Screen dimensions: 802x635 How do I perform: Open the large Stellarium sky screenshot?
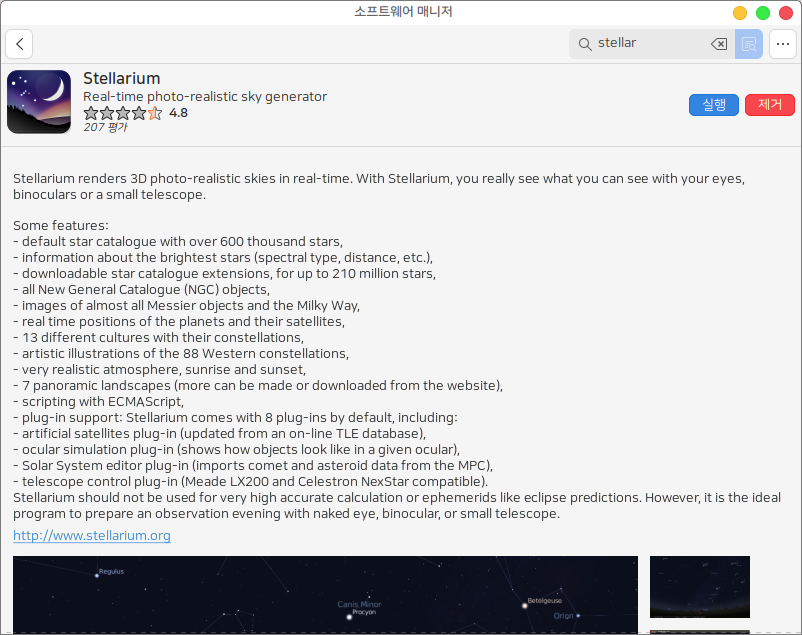click(x=325, y=595)
